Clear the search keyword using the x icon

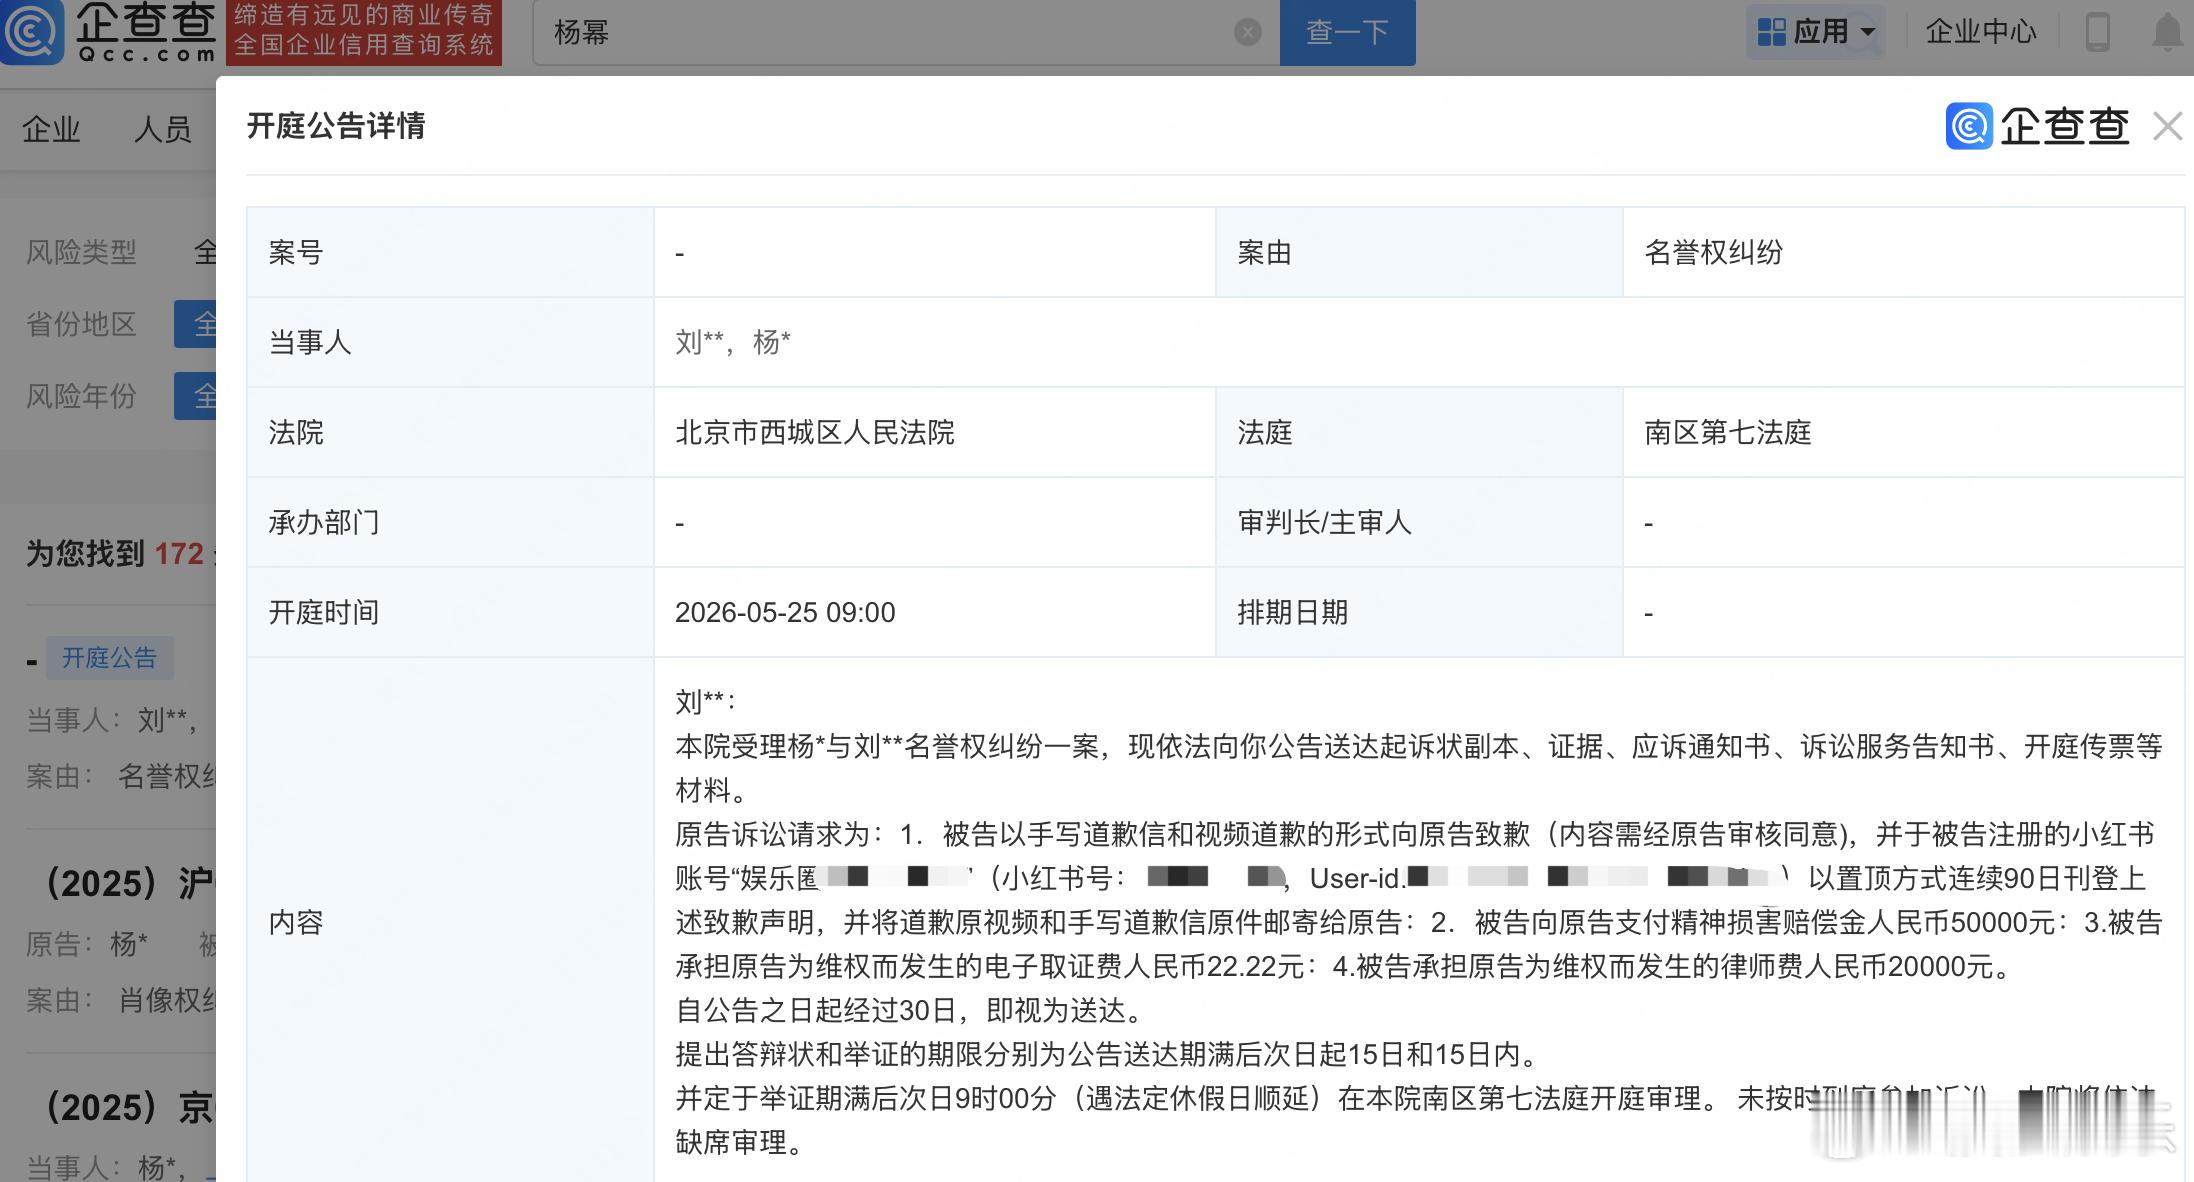pos(1246,31)
